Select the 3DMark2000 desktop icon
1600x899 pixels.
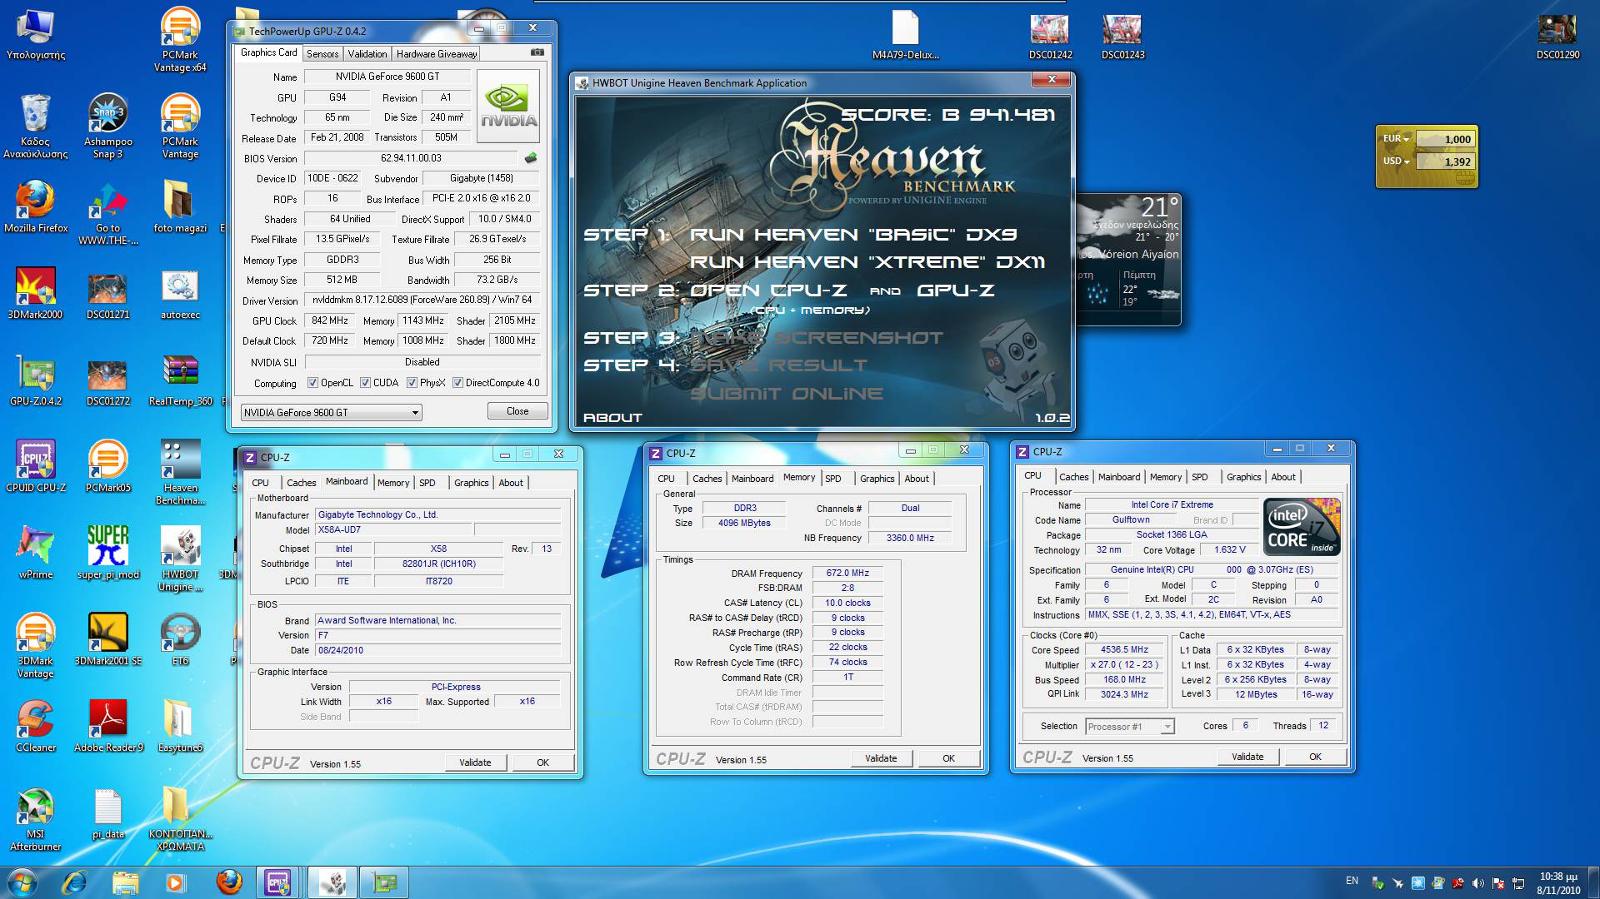(36, 293)
